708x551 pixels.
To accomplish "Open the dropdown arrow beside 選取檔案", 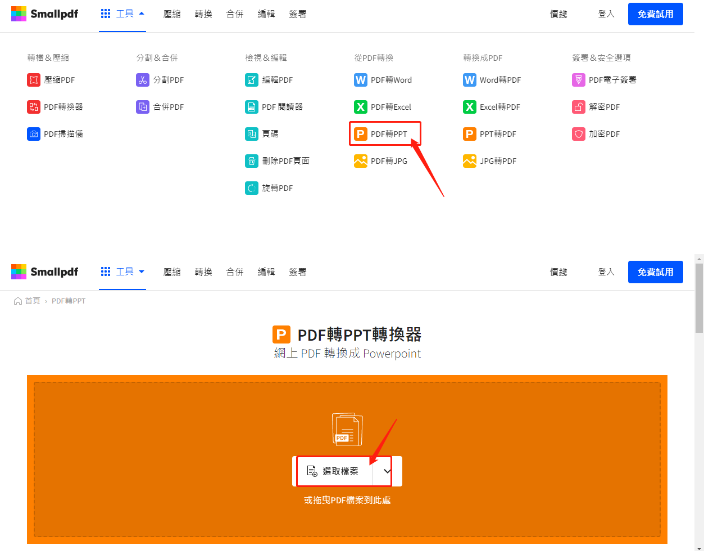I will [x=387, y=471].
